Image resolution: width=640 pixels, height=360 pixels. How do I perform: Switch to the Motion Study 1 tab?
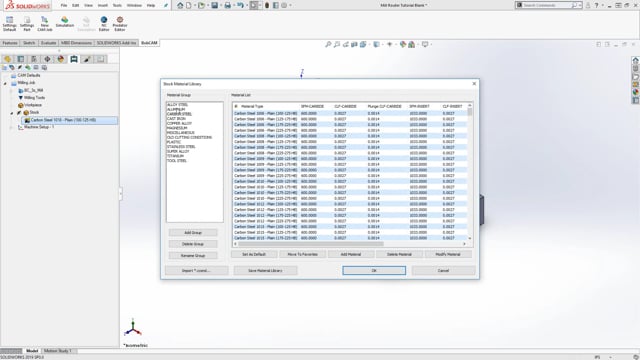(58, 351)
